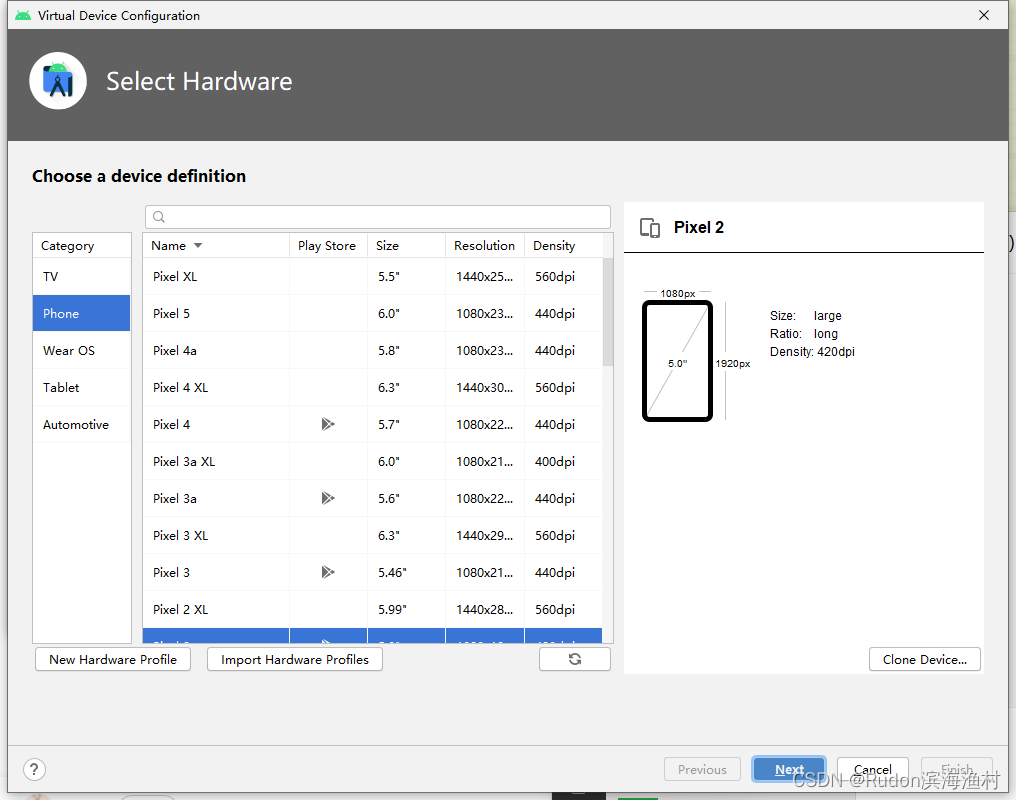
Task: Click the 400dpi density cell
Action: pos(563,461)
